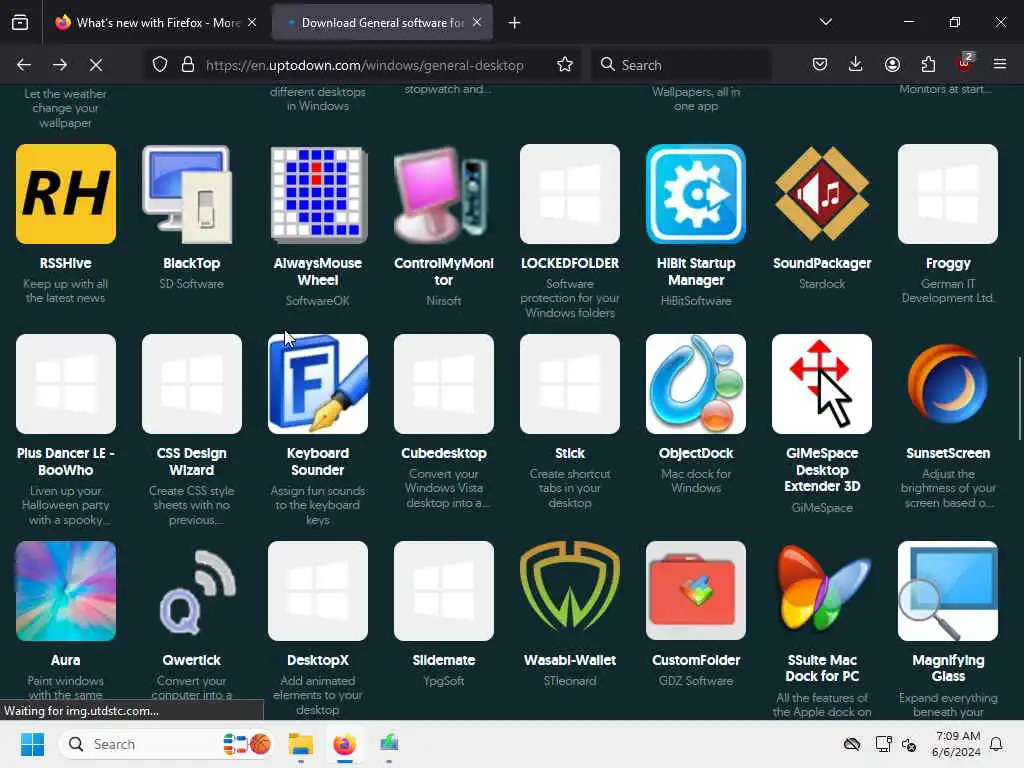1024x768 pixels.
Task: Open the Extensions puzzle icon
Action: point(928,64)
